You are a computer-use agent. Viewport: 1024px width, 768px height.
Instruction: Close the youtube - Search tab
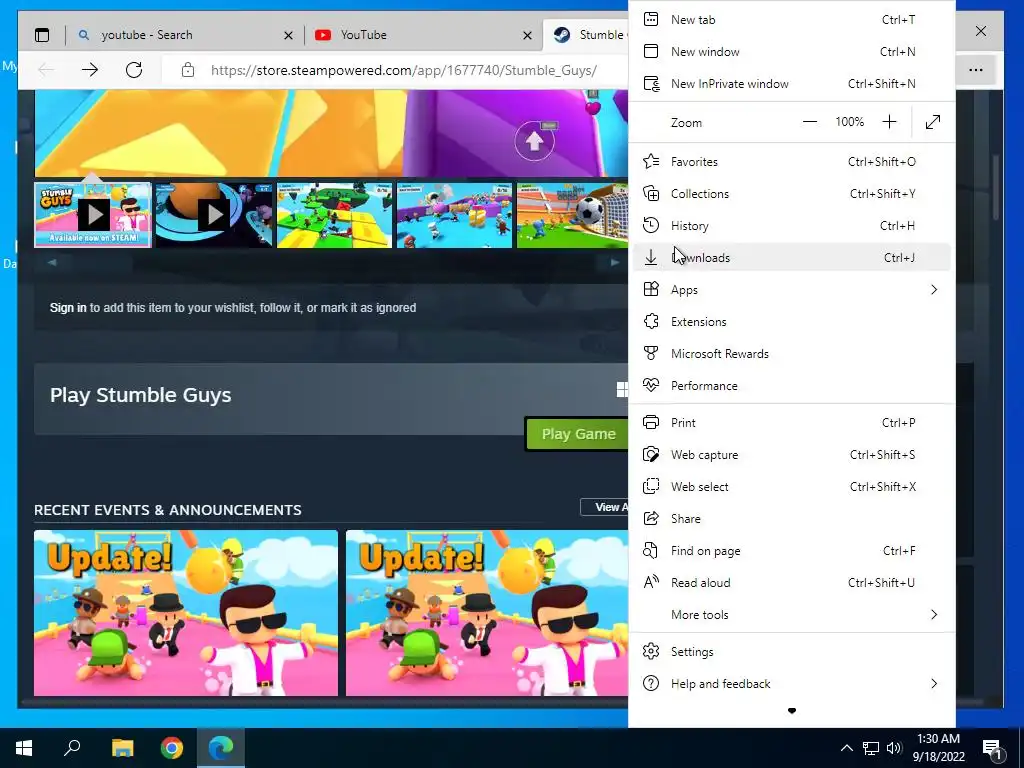tap(288, 35)
